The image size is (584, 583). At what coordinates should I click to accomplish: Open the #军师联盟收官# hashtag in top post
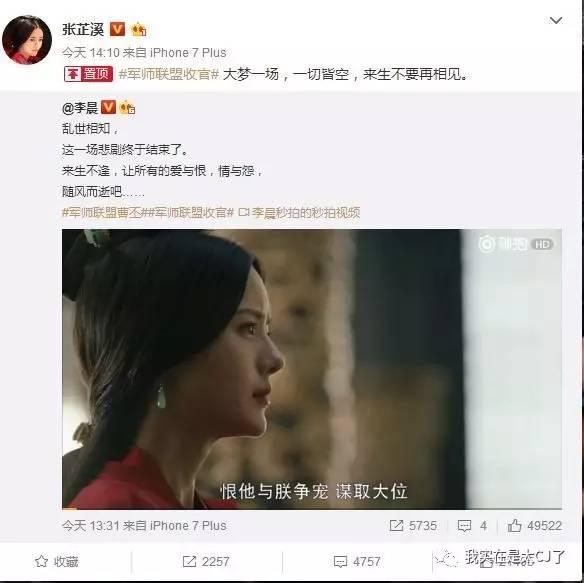169,75
